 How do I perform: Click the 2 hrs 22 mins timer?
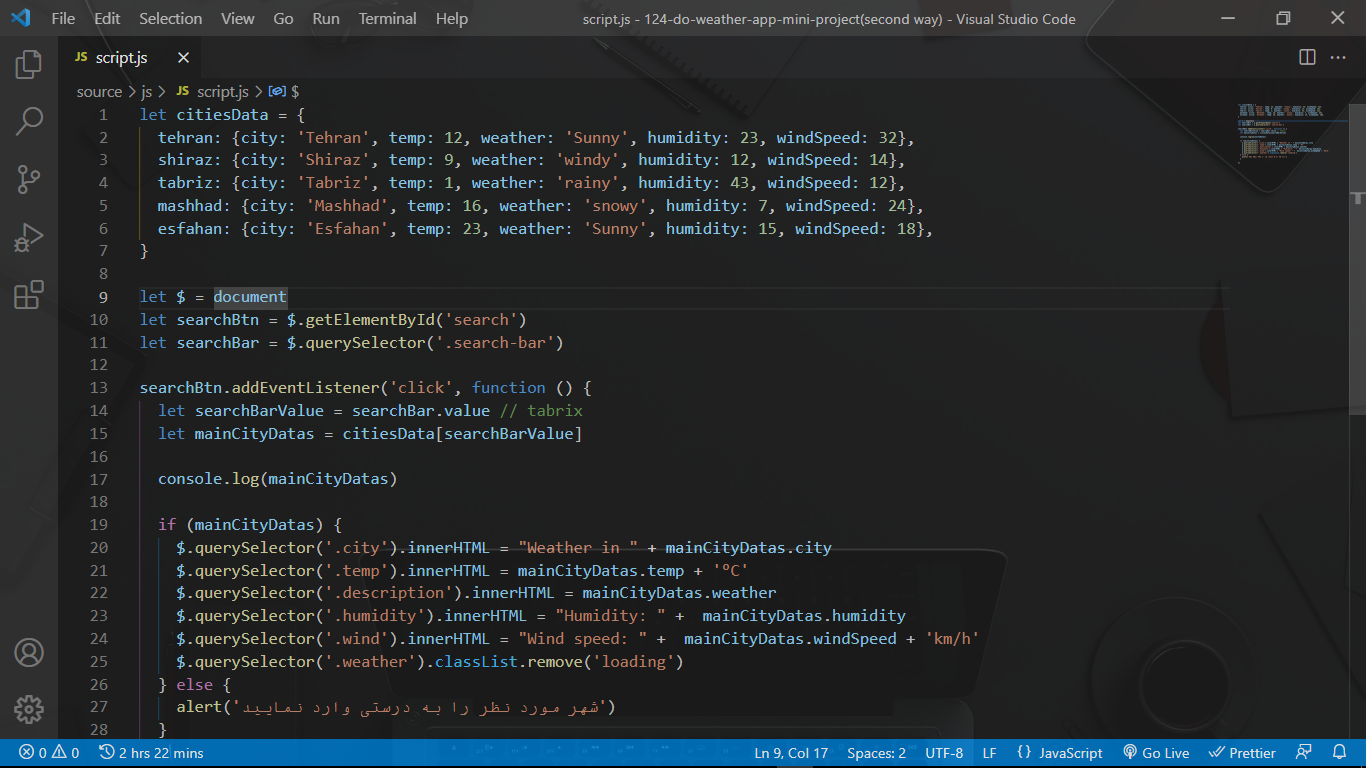click(x=151, y=753)
